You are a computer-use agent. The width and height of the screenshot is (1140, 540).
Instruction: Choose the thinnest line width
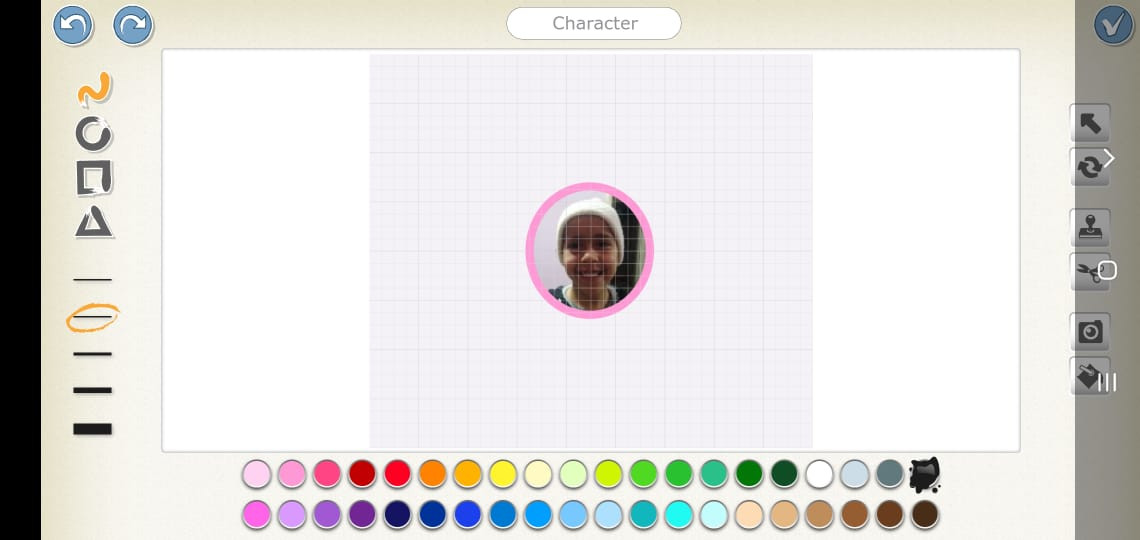click(92, 279)
